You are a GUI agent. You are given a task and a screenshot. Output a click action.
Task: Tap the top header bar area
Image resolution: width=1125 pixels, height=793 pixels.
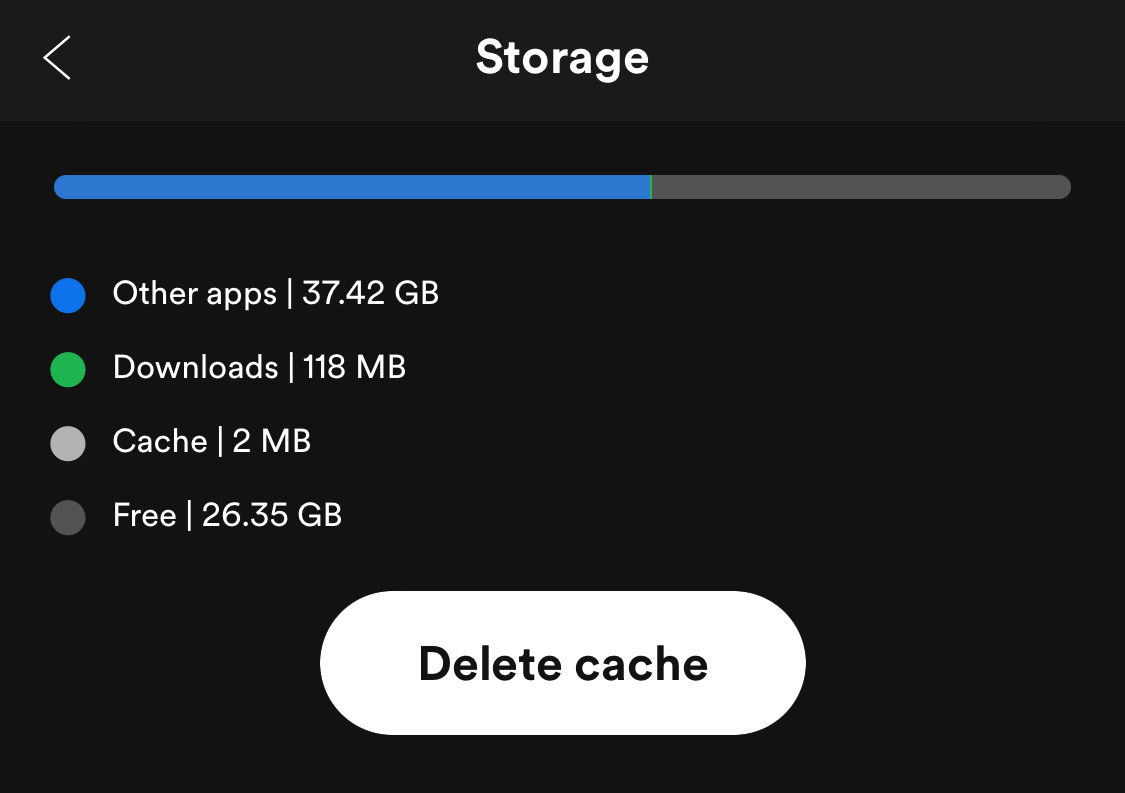coord(562,60)
